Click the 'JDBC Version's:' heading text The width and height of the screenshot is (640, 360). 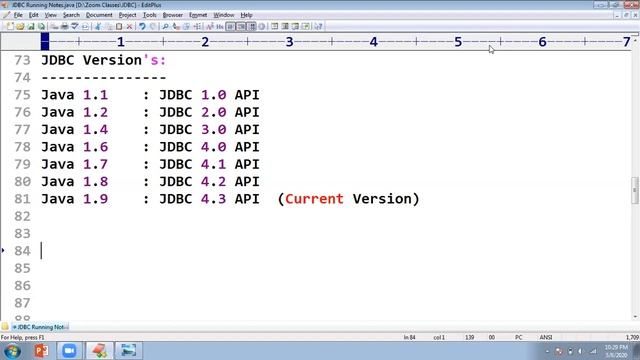pos(104,60)
